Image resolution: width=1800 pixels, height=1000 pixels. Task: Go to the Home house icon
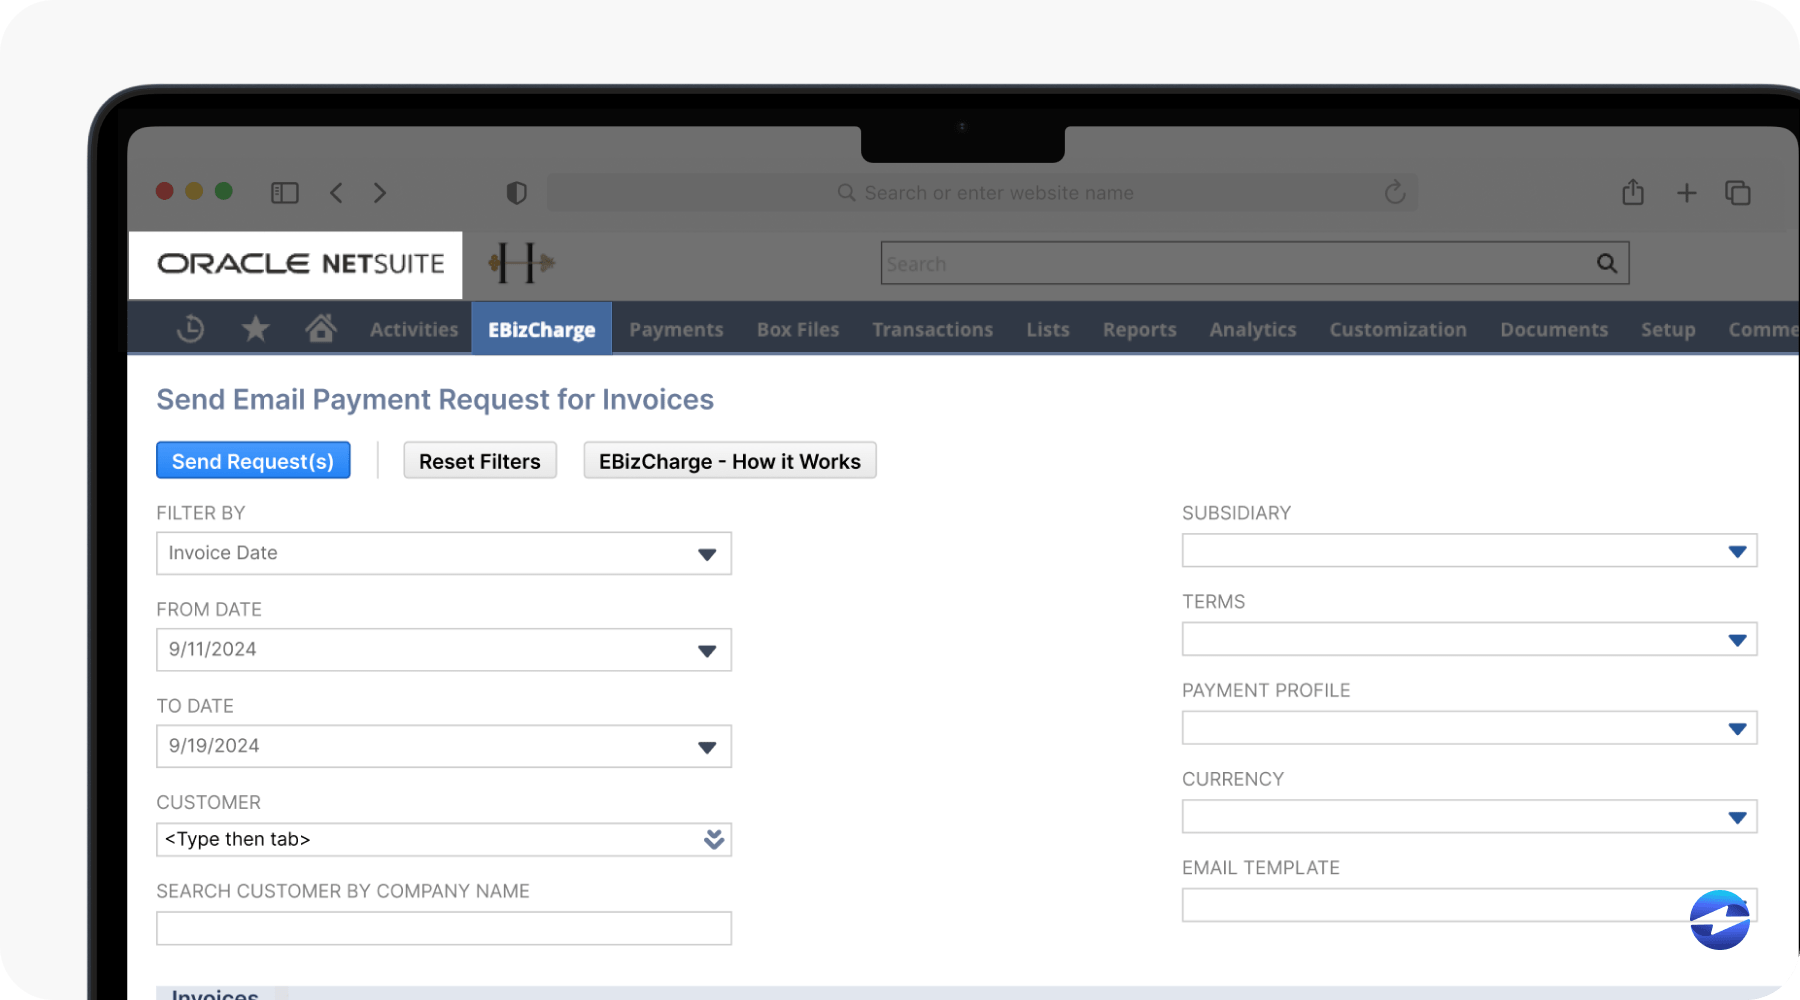point(321,328)
